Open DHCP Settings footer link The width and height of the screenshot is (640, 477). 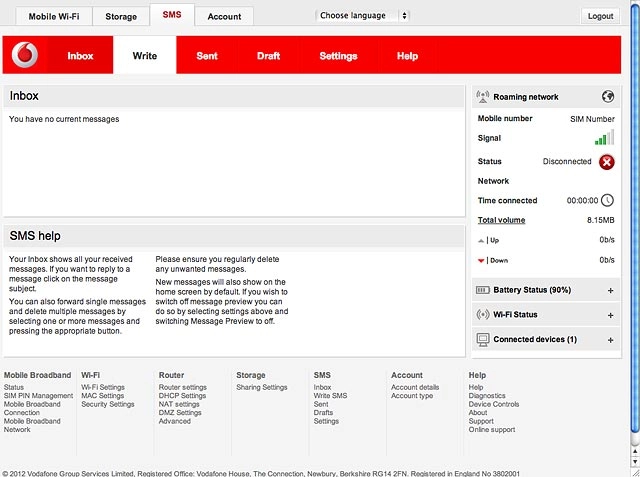182,396
